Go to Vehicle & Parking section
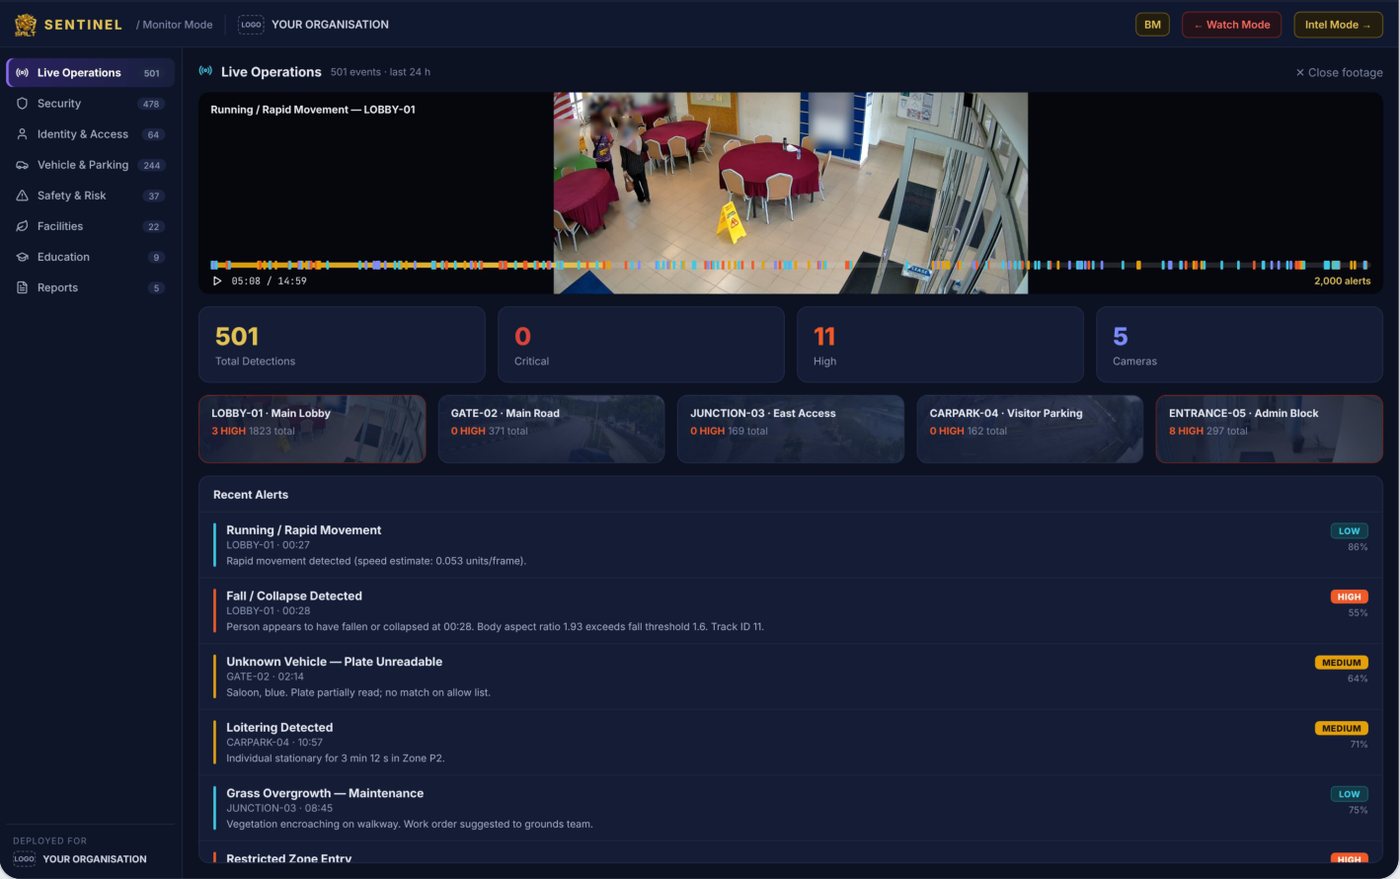The image size is (1400, 879). tap(90, 165)
